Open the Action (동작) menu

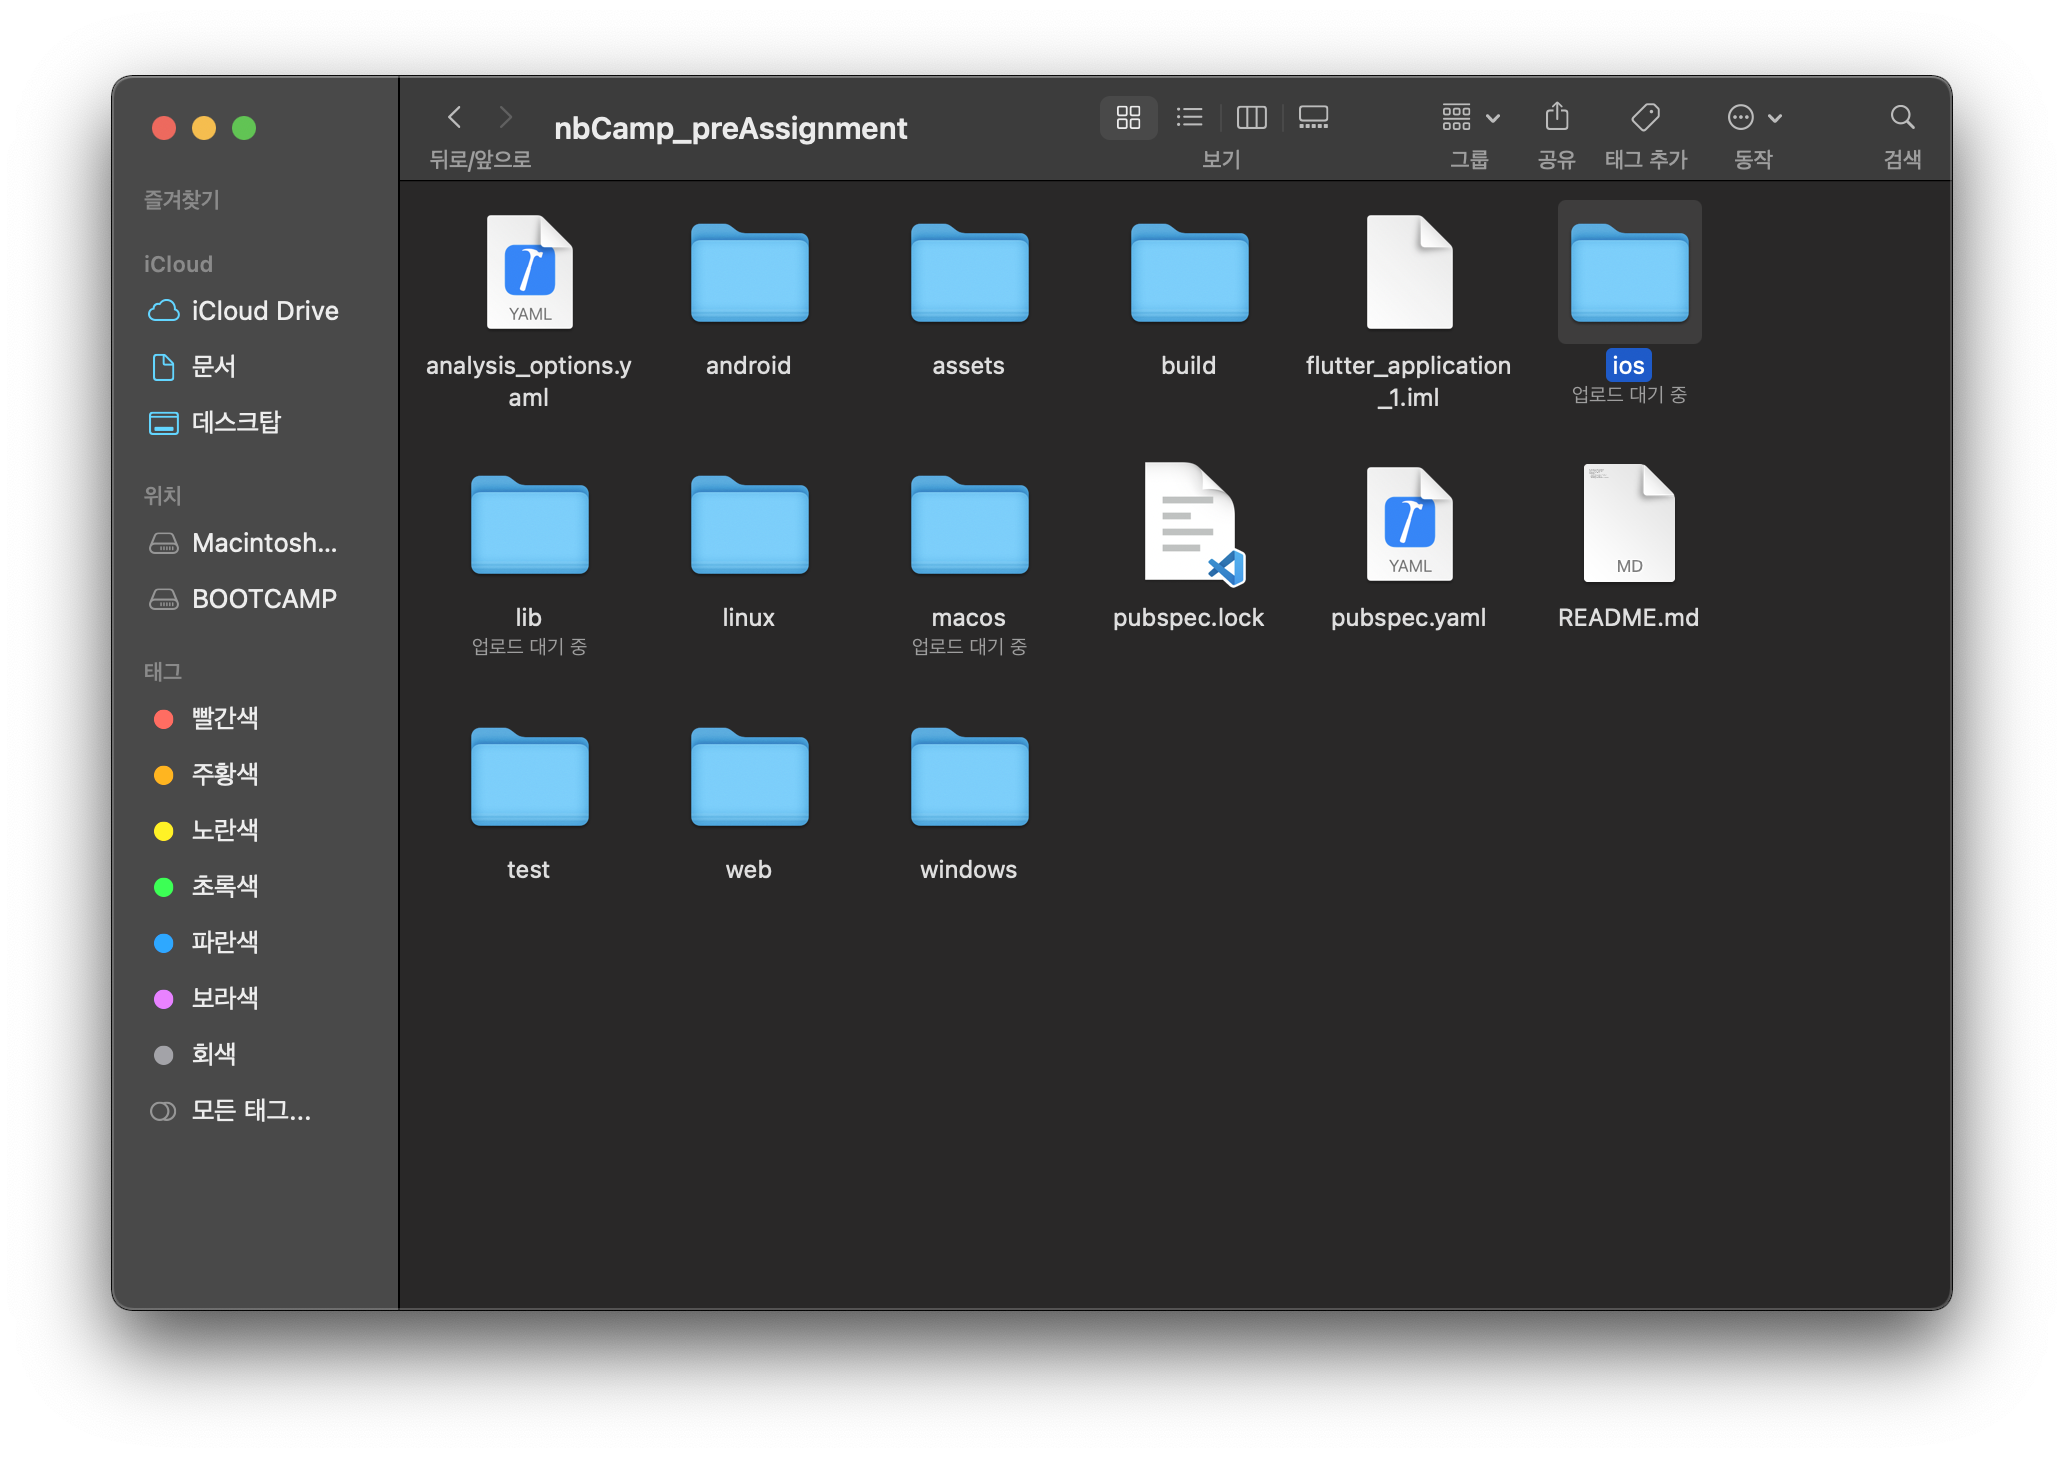(x=1754, y=118)
